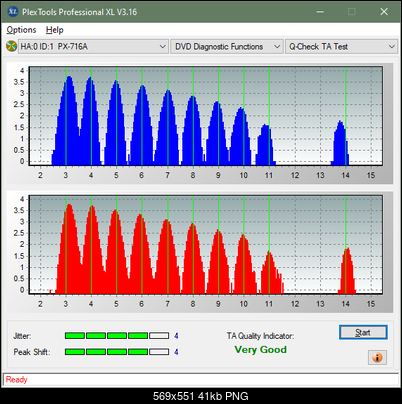
Task: Minimize the PlexTools window
Action: pos(320,12)
